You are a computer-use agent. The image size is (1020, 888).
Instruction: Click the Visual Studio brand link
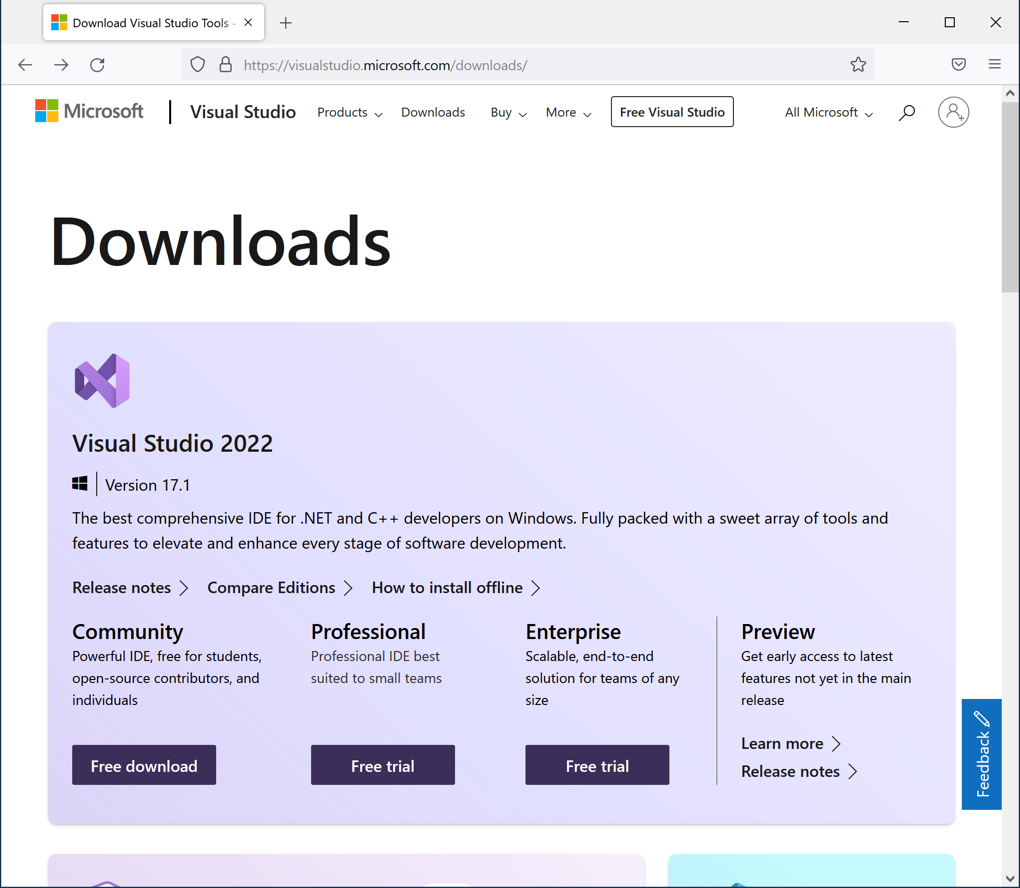click(x=243, y=112)
